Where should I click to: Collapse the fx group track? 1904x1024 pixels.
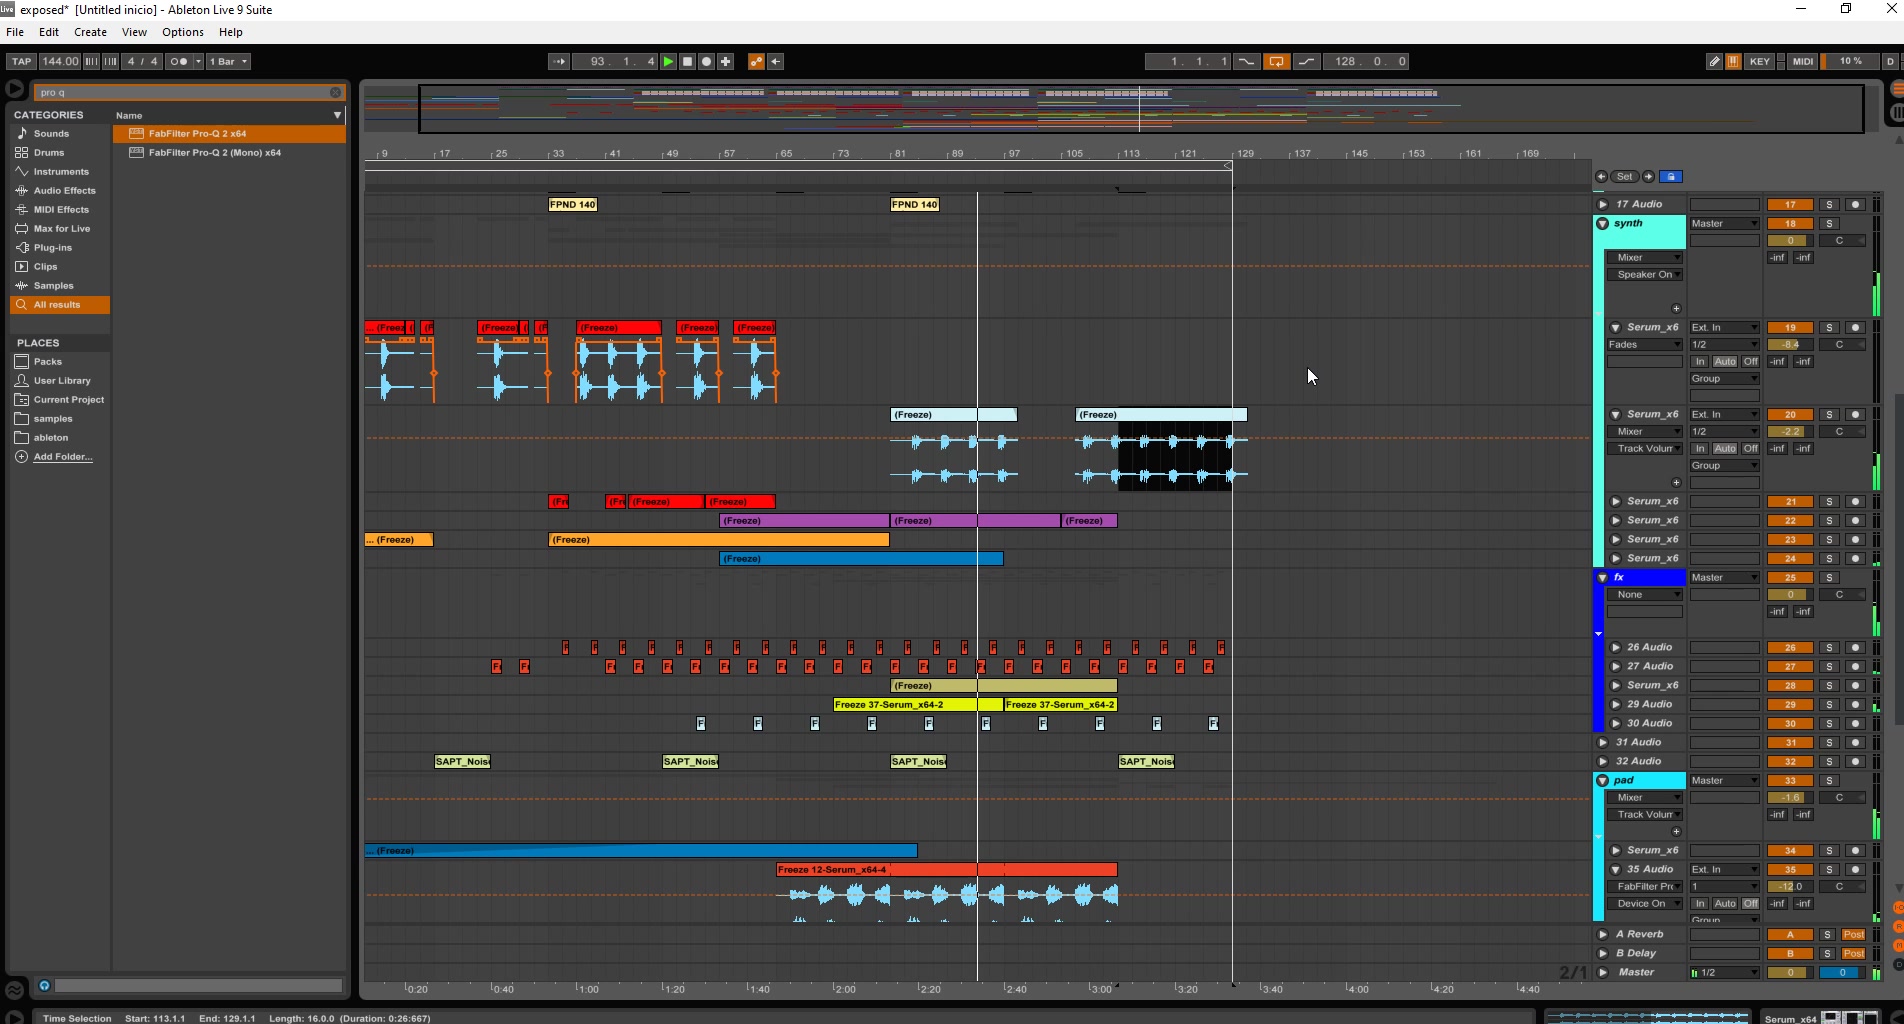[1602, 578]
